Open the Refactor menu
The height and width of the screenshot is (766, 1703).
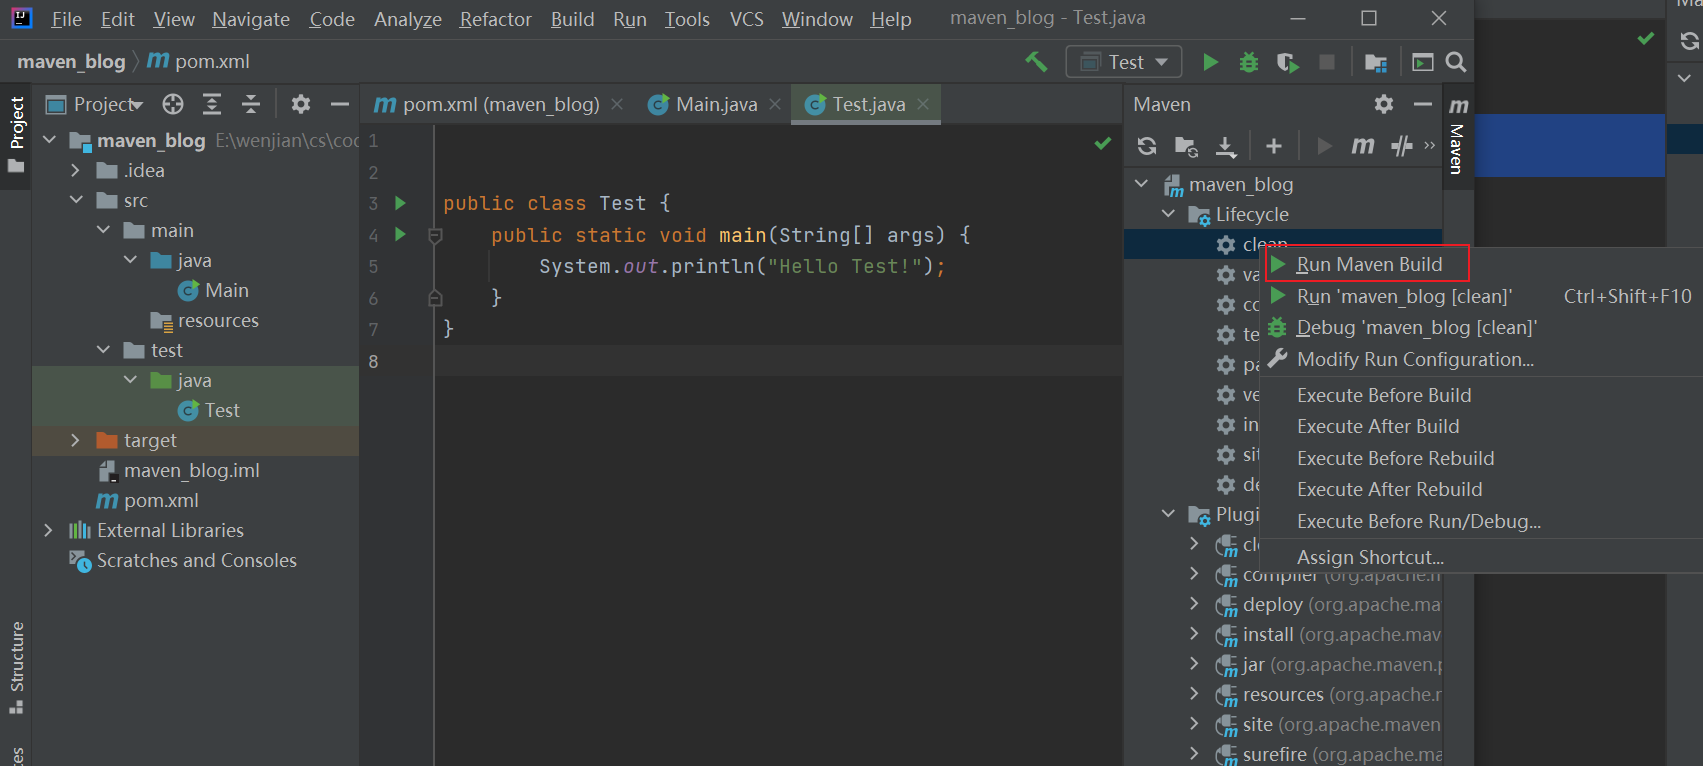tap(495, 19)
